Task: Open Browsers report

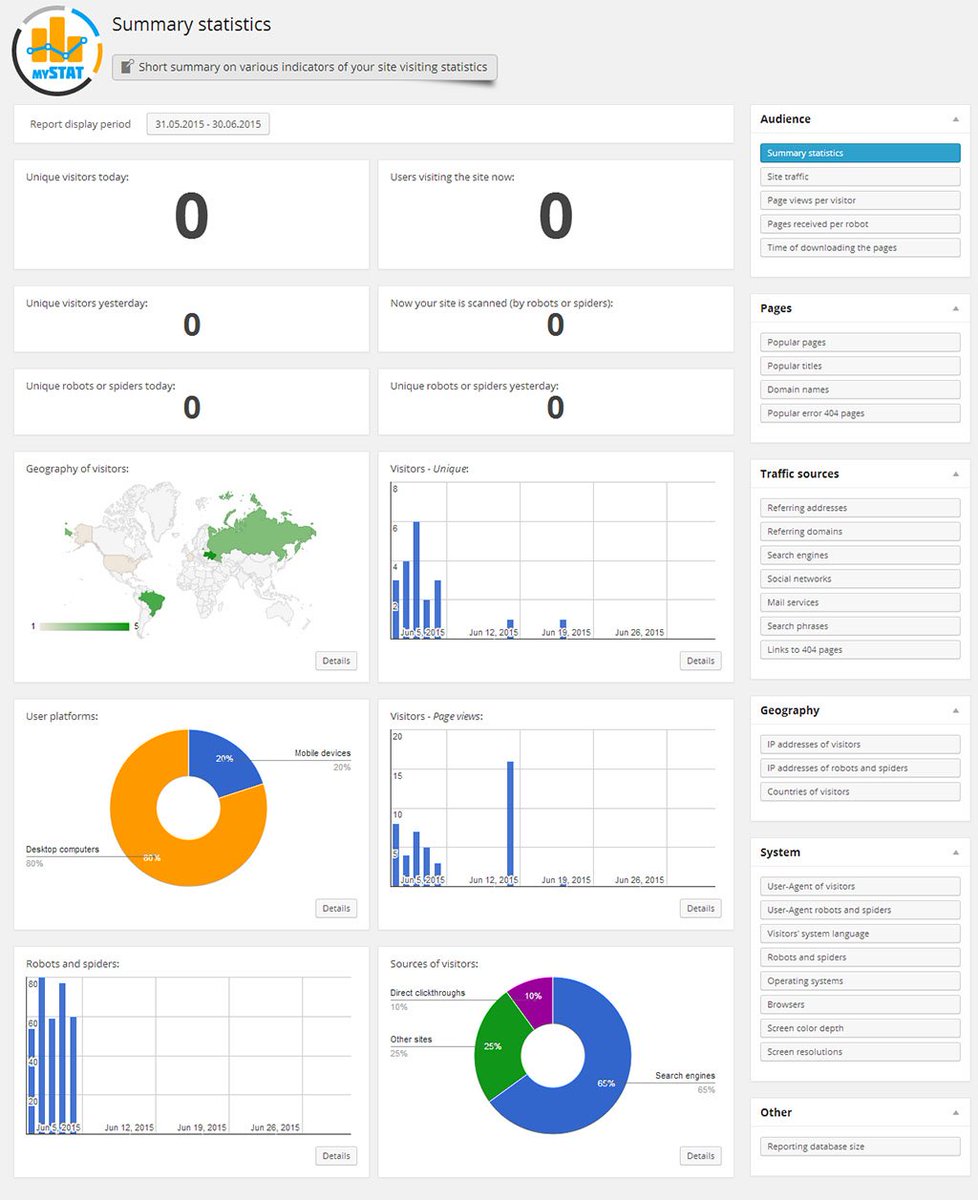Action: pyautogui.click(x=860, y=1005)
